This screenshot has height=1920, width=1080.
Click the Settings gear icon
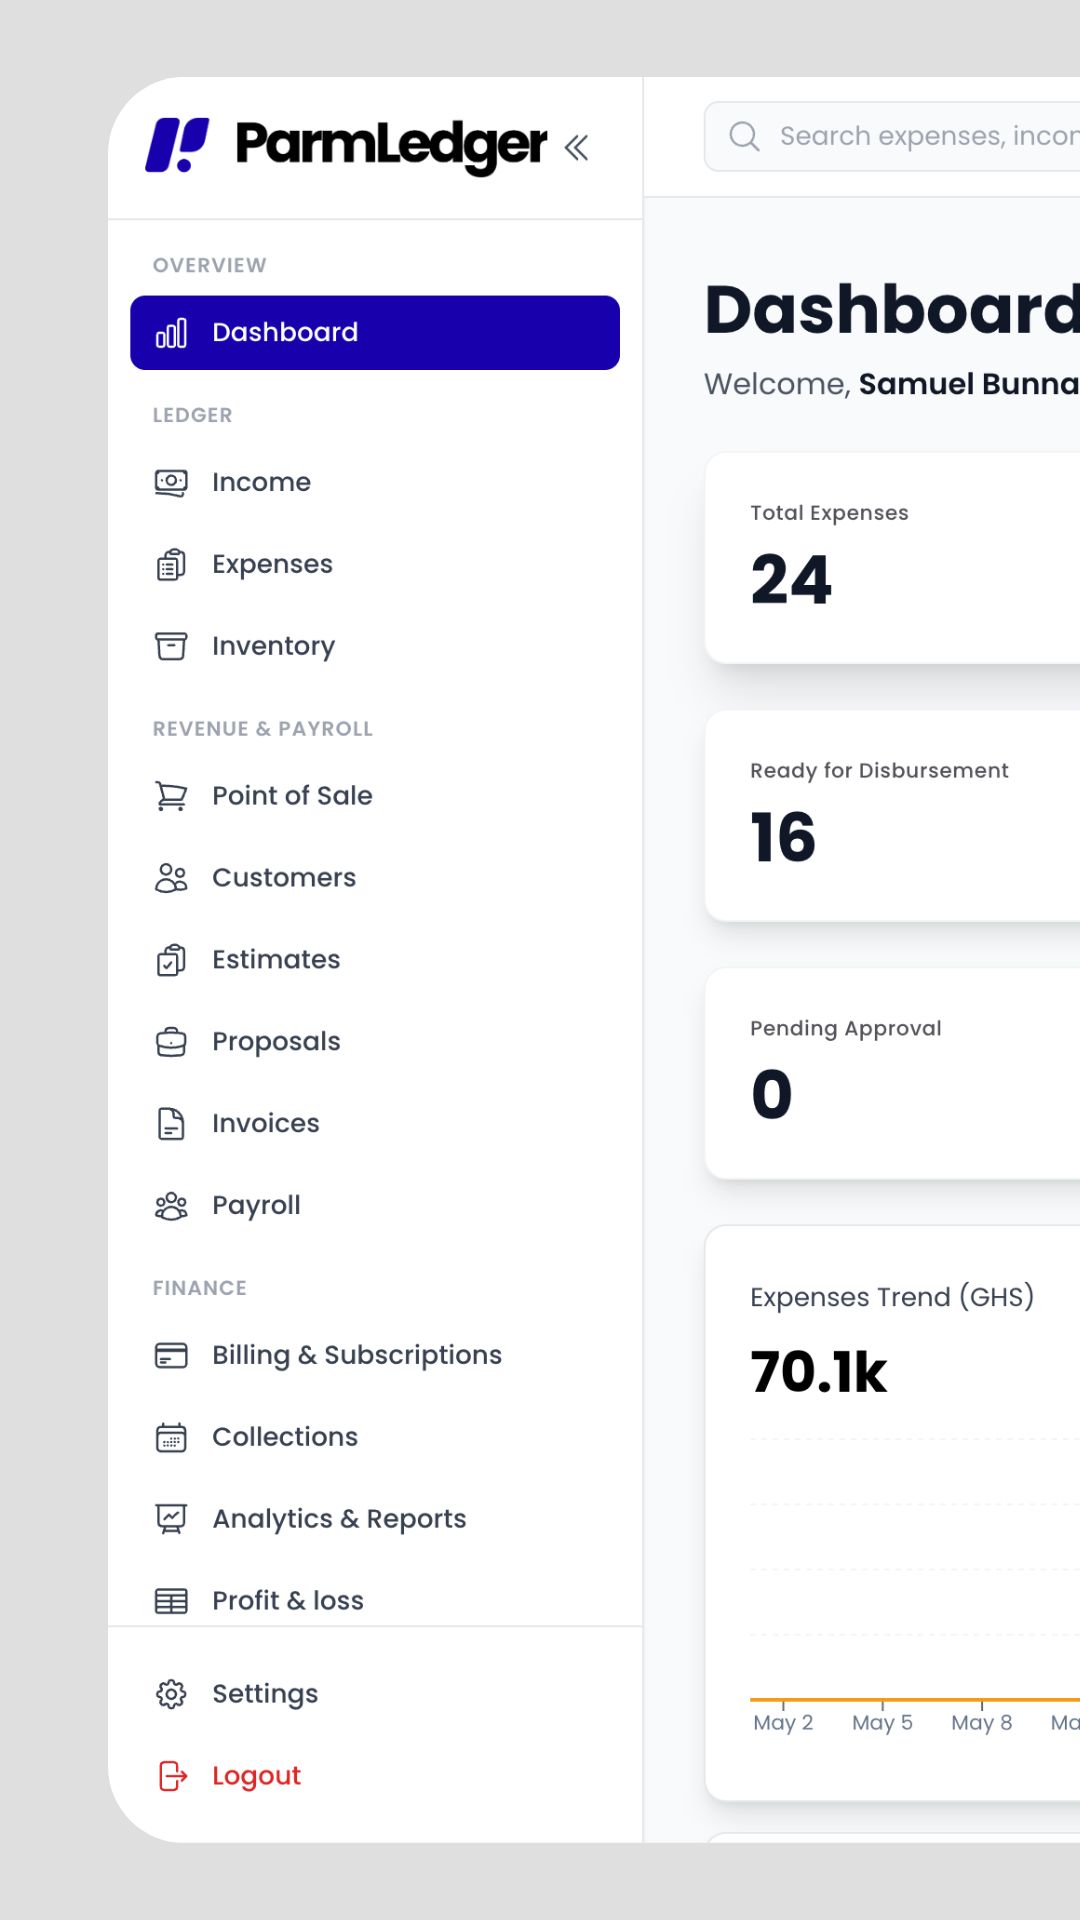click(171, 1694)
